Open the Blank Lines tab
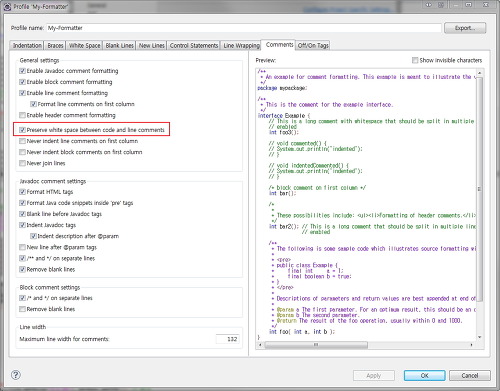 coord(120,45)
